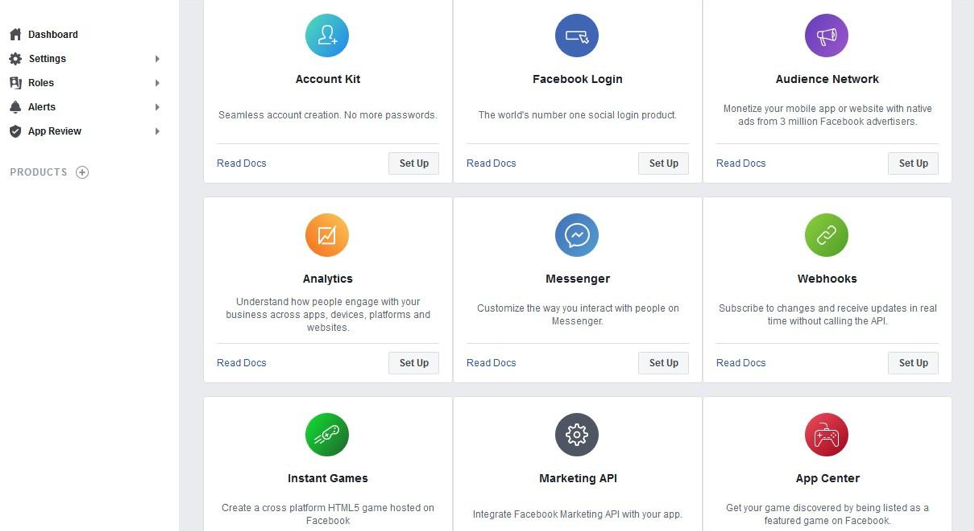The image size is (974, 531).
Task: Add a product with the plus icon
Action: (x=82, y=172)
